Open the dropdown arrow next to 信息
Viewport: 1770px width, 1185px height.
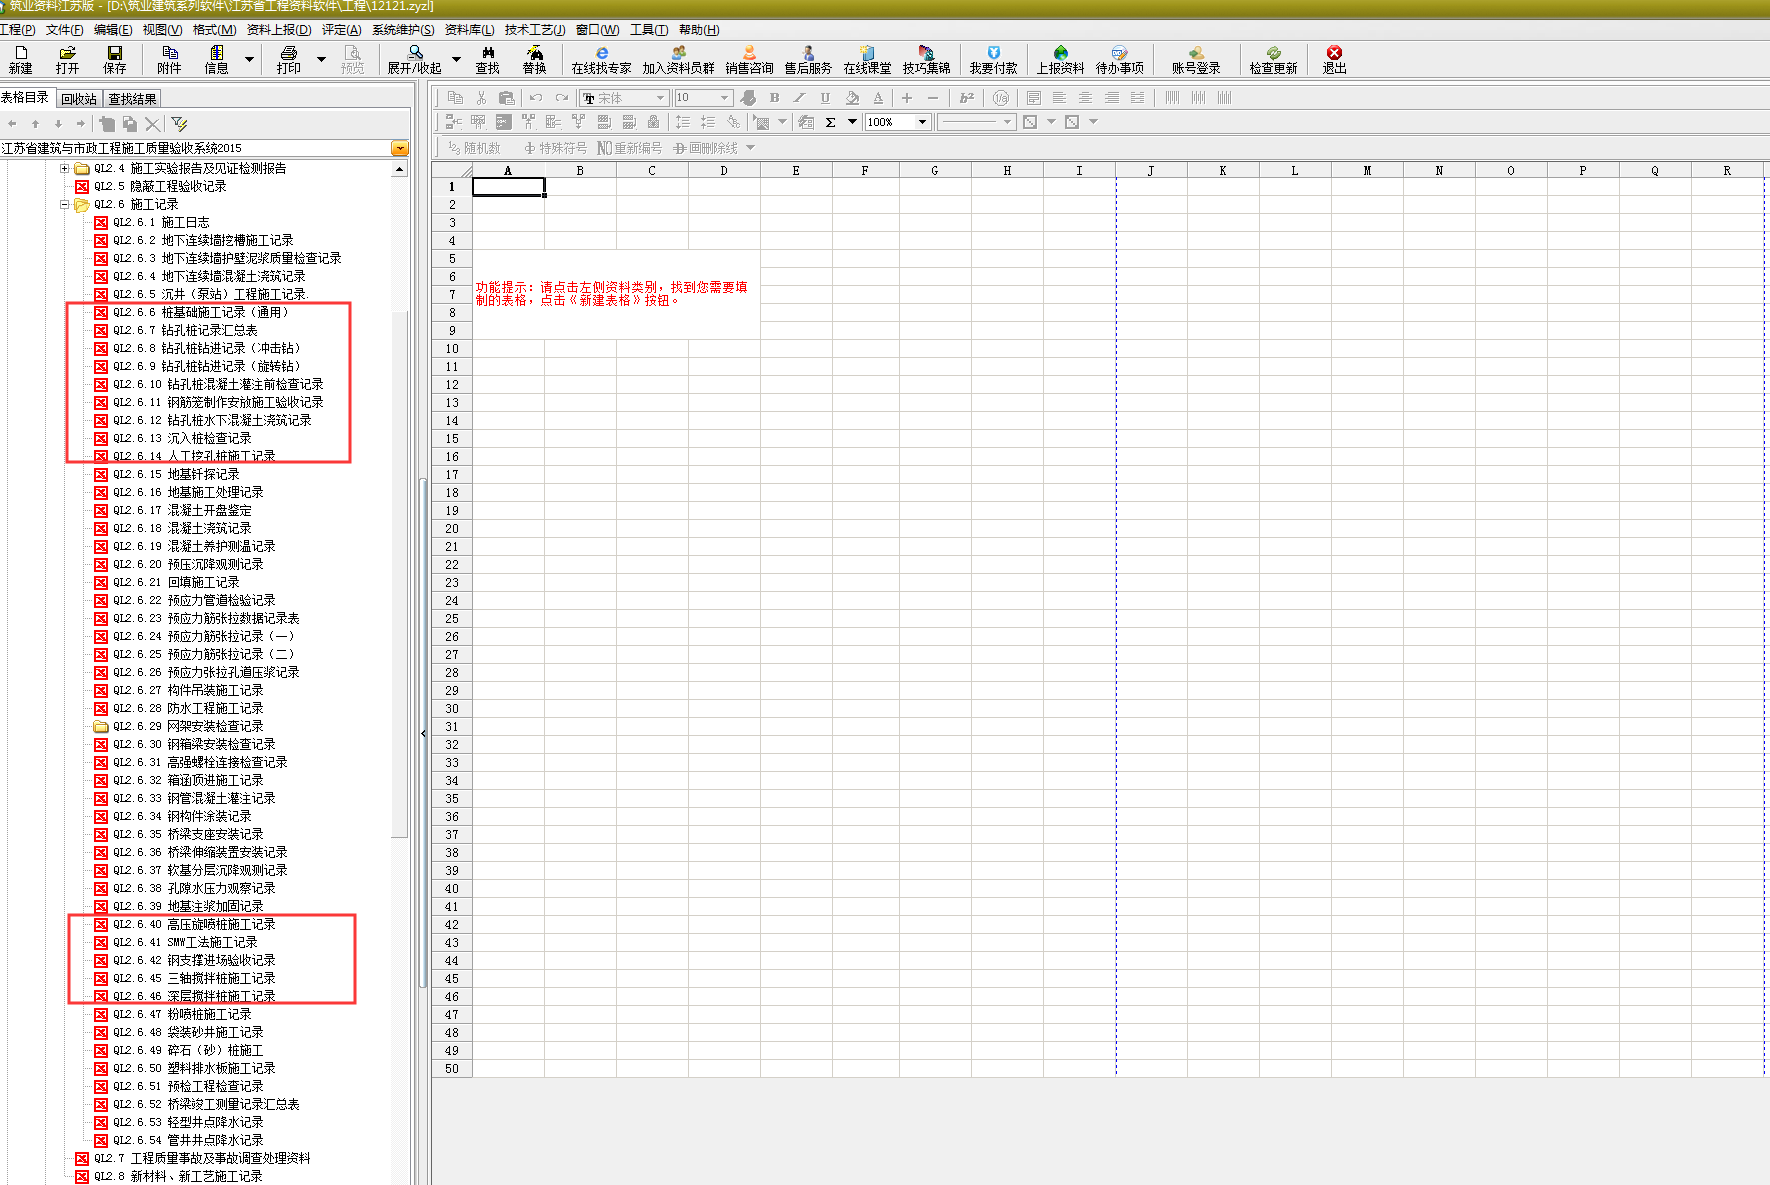pos(249,60)
